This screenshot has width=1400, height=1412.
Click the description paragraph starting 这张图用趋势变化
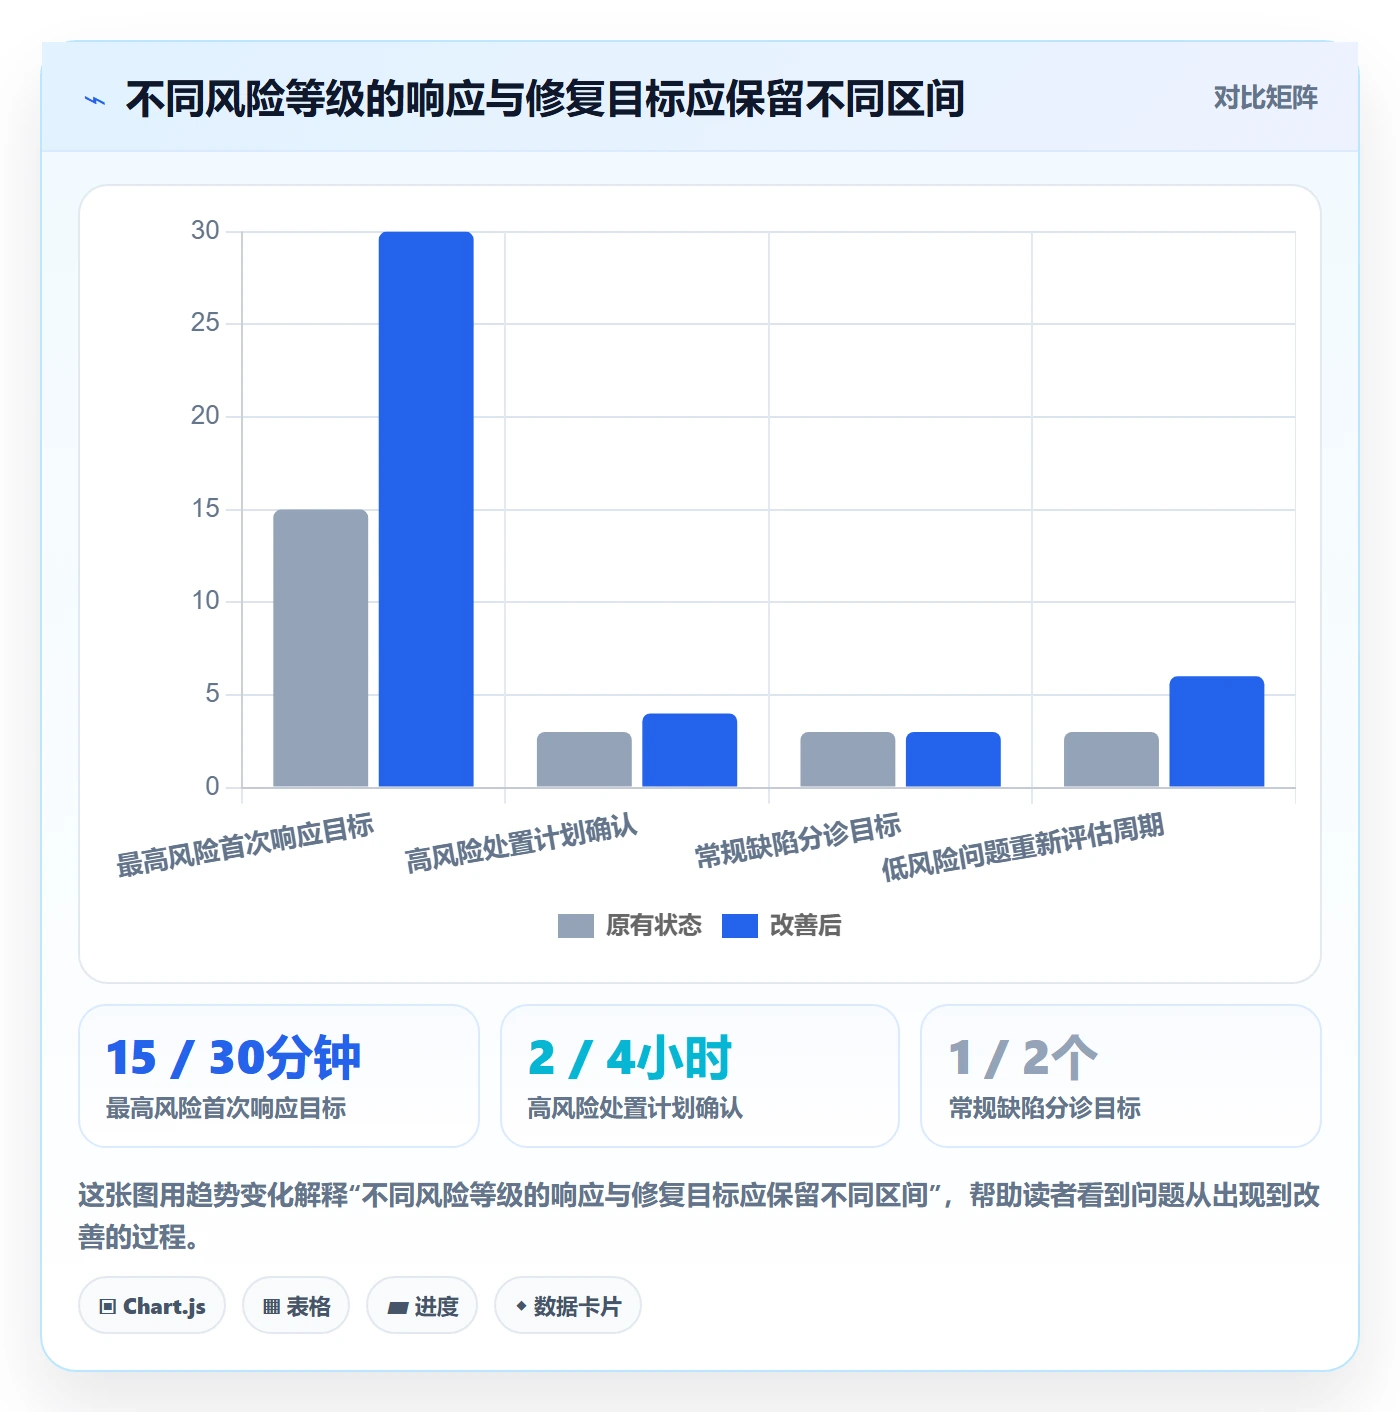tap(699, 1216)
